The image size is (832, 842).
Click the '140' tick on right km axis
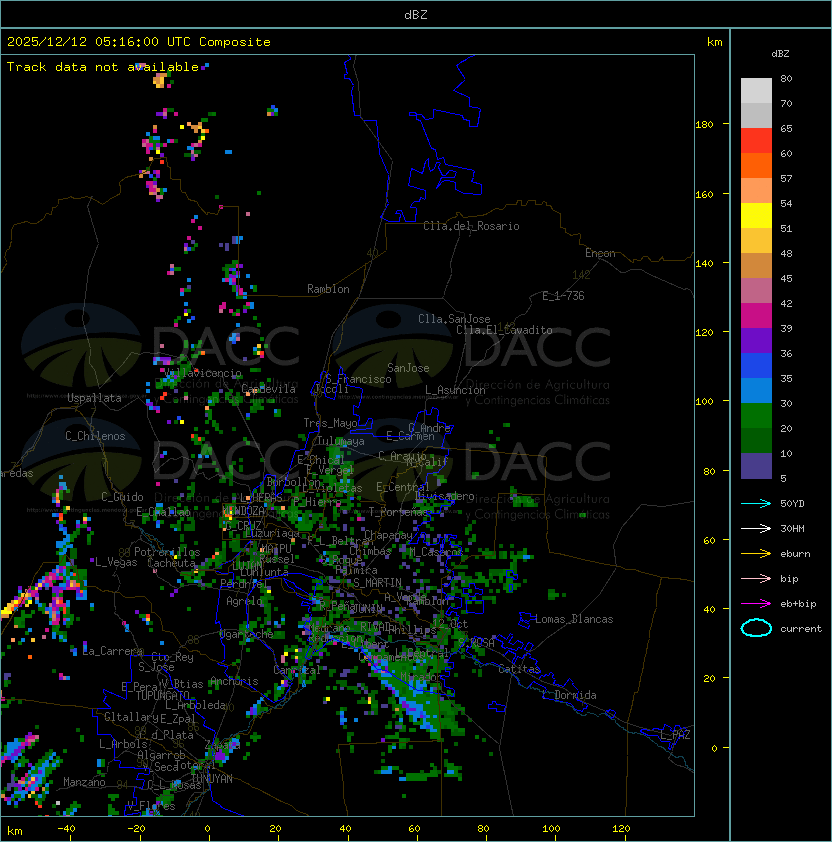click(x=704, y=264)
